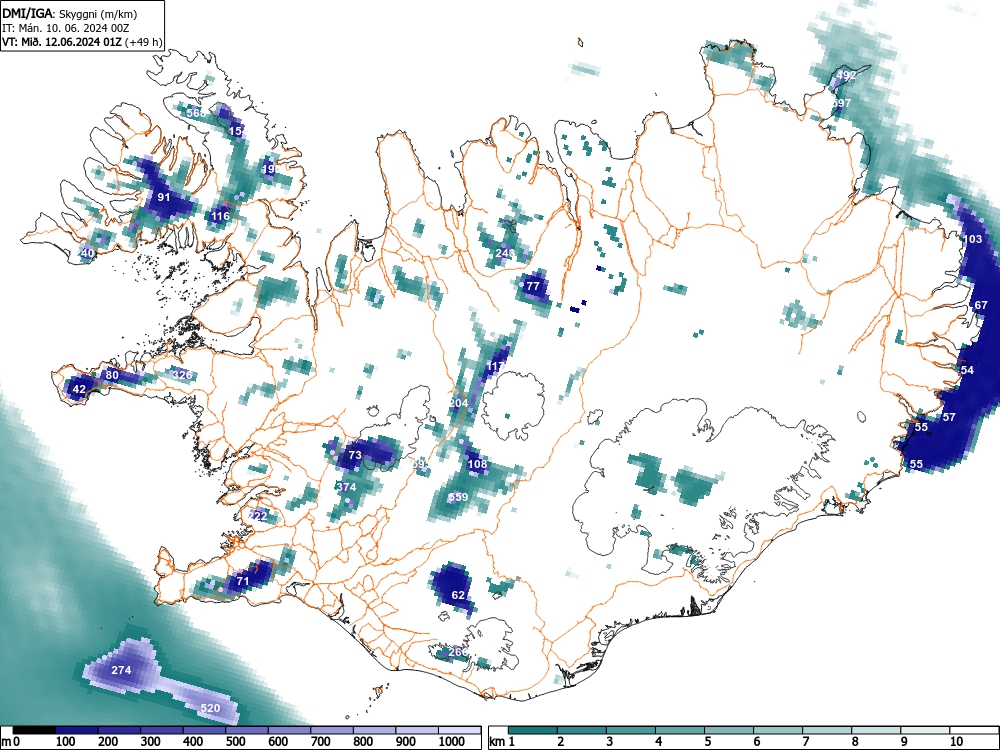Click the visibility value '374' on the map
This screenshot has height=750, width=1000.
point(346,487)
